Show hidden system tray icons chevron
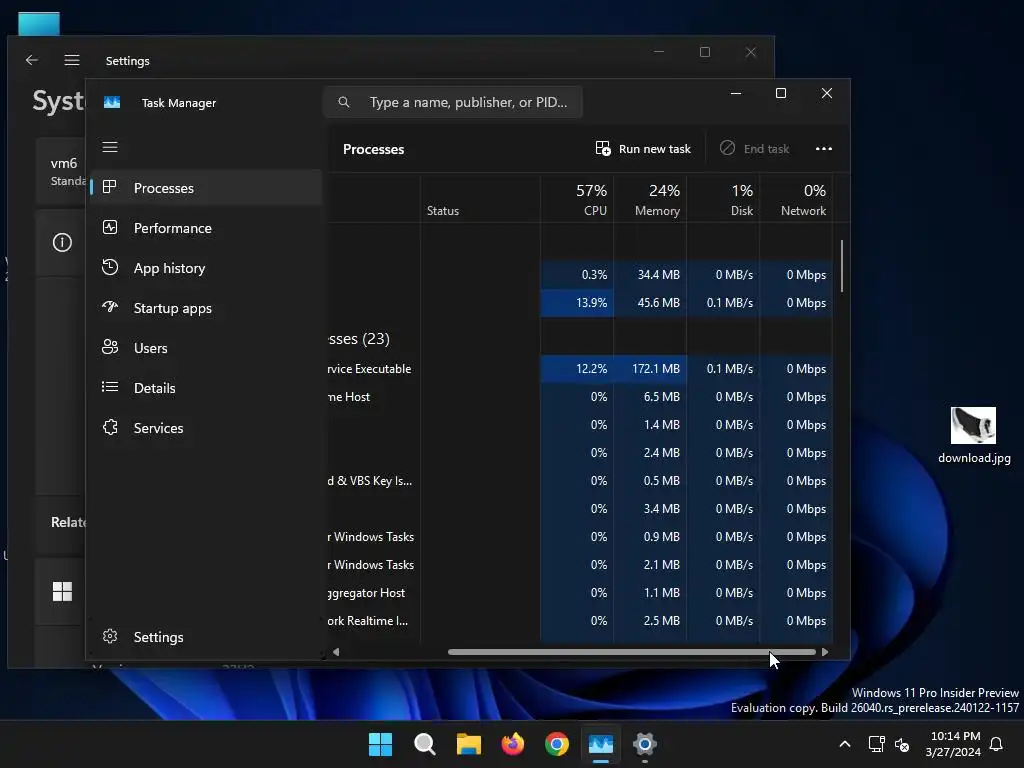Screen dimensions: 1024x768 (x=844, y=744)
